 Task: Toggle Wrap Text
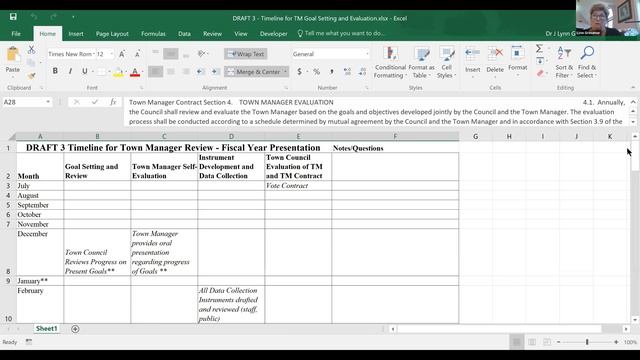245,54
